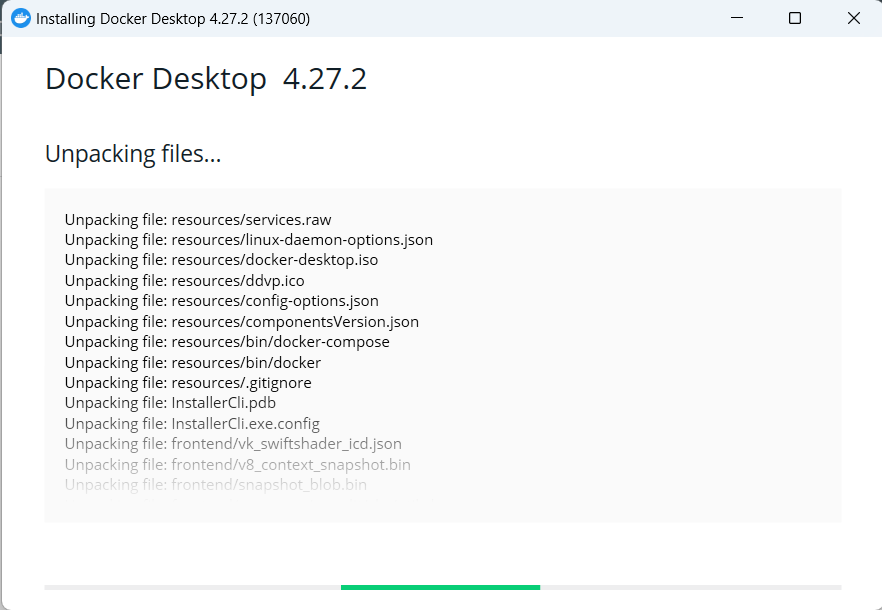This screenshot has width=882, height=610.
Task: Select log line 'resources/bin/docker'
Action: (x=193, y=362)
